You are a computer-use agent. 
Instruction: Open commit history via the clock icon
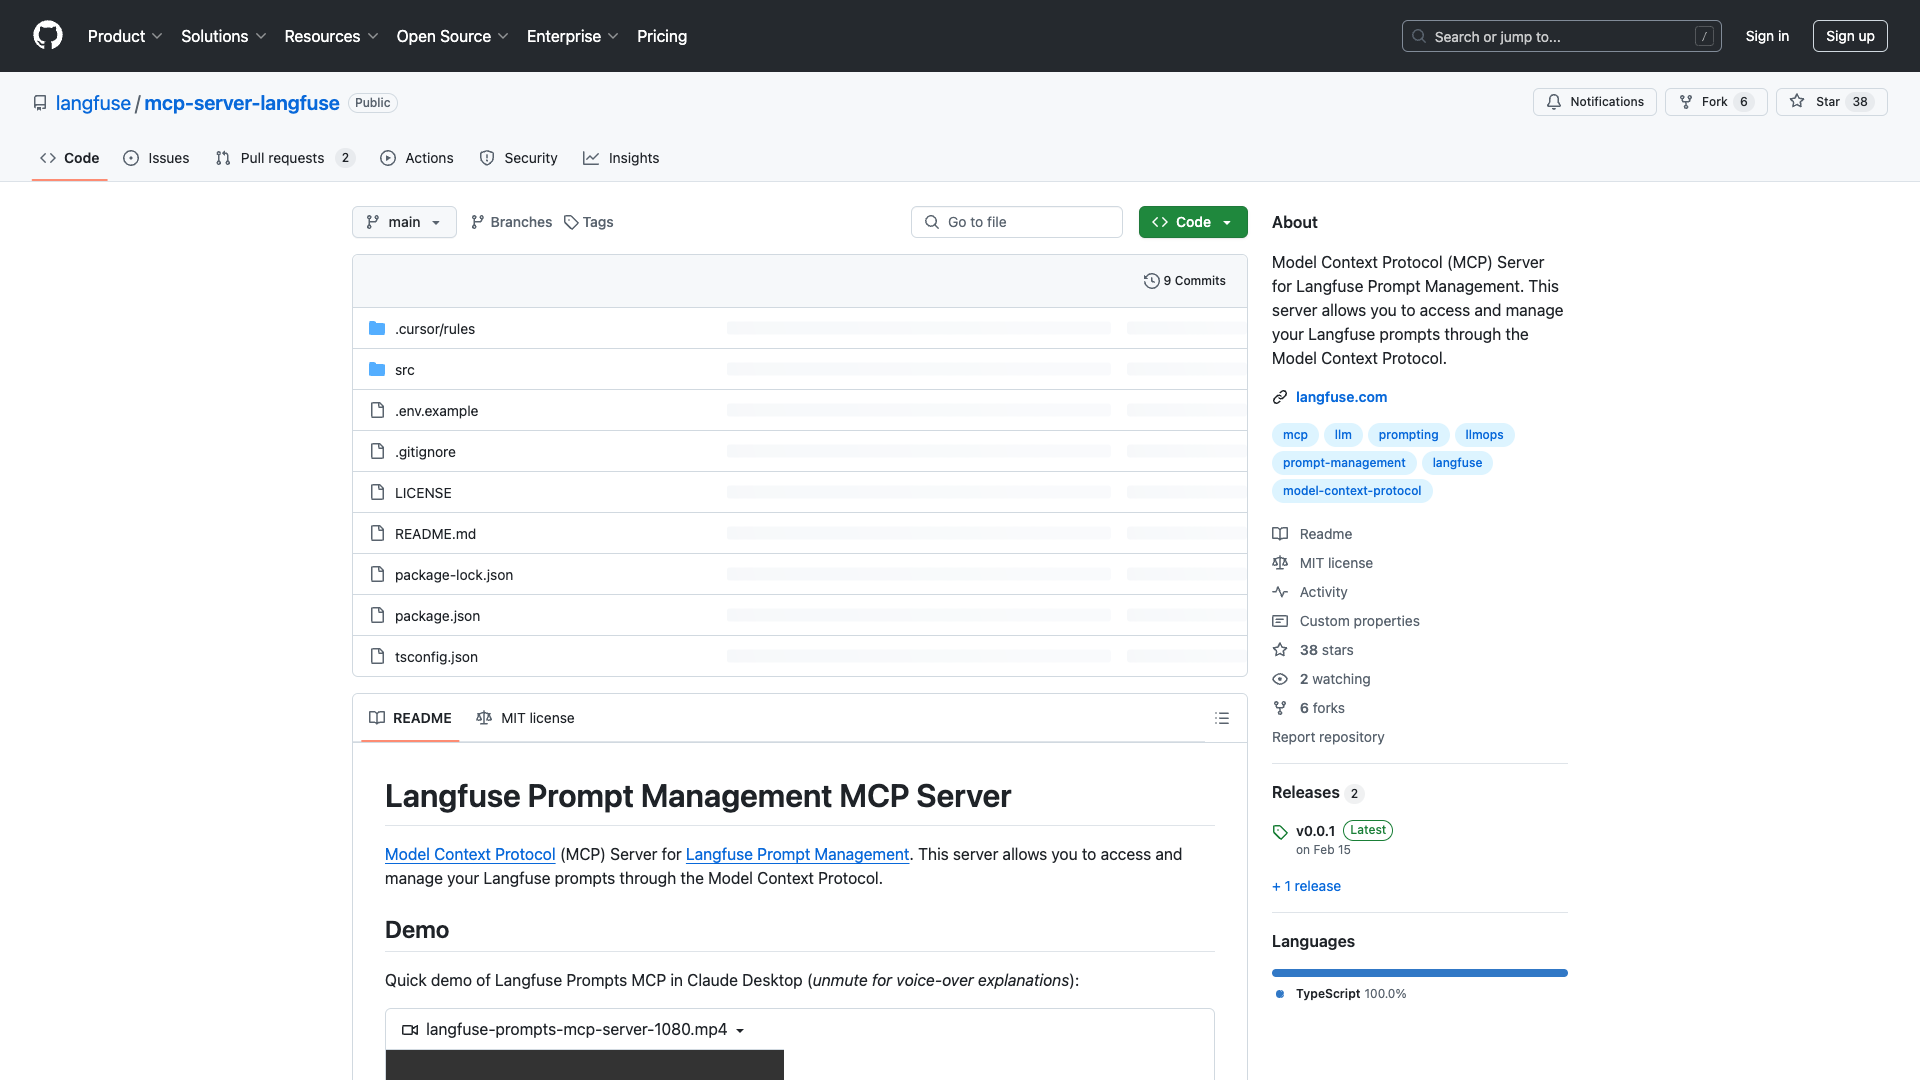1151,280
